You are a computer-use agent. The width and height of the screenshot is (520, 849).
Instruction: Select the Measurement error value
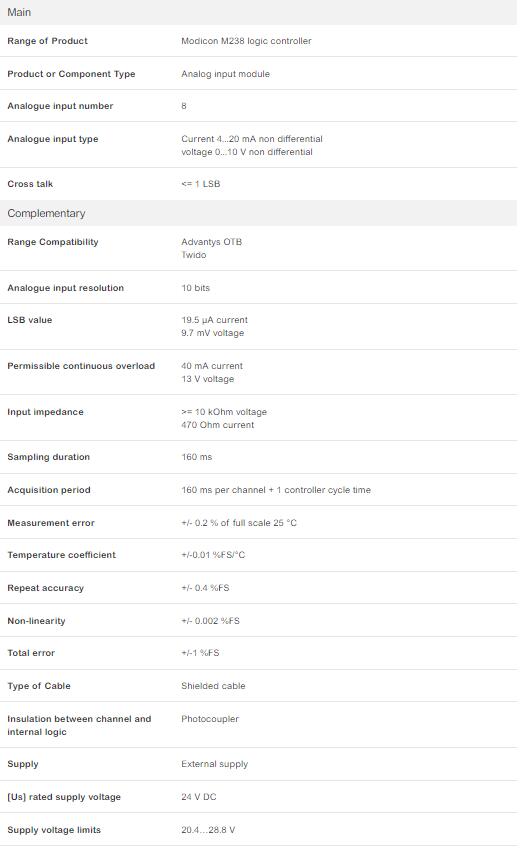(239, 523)
